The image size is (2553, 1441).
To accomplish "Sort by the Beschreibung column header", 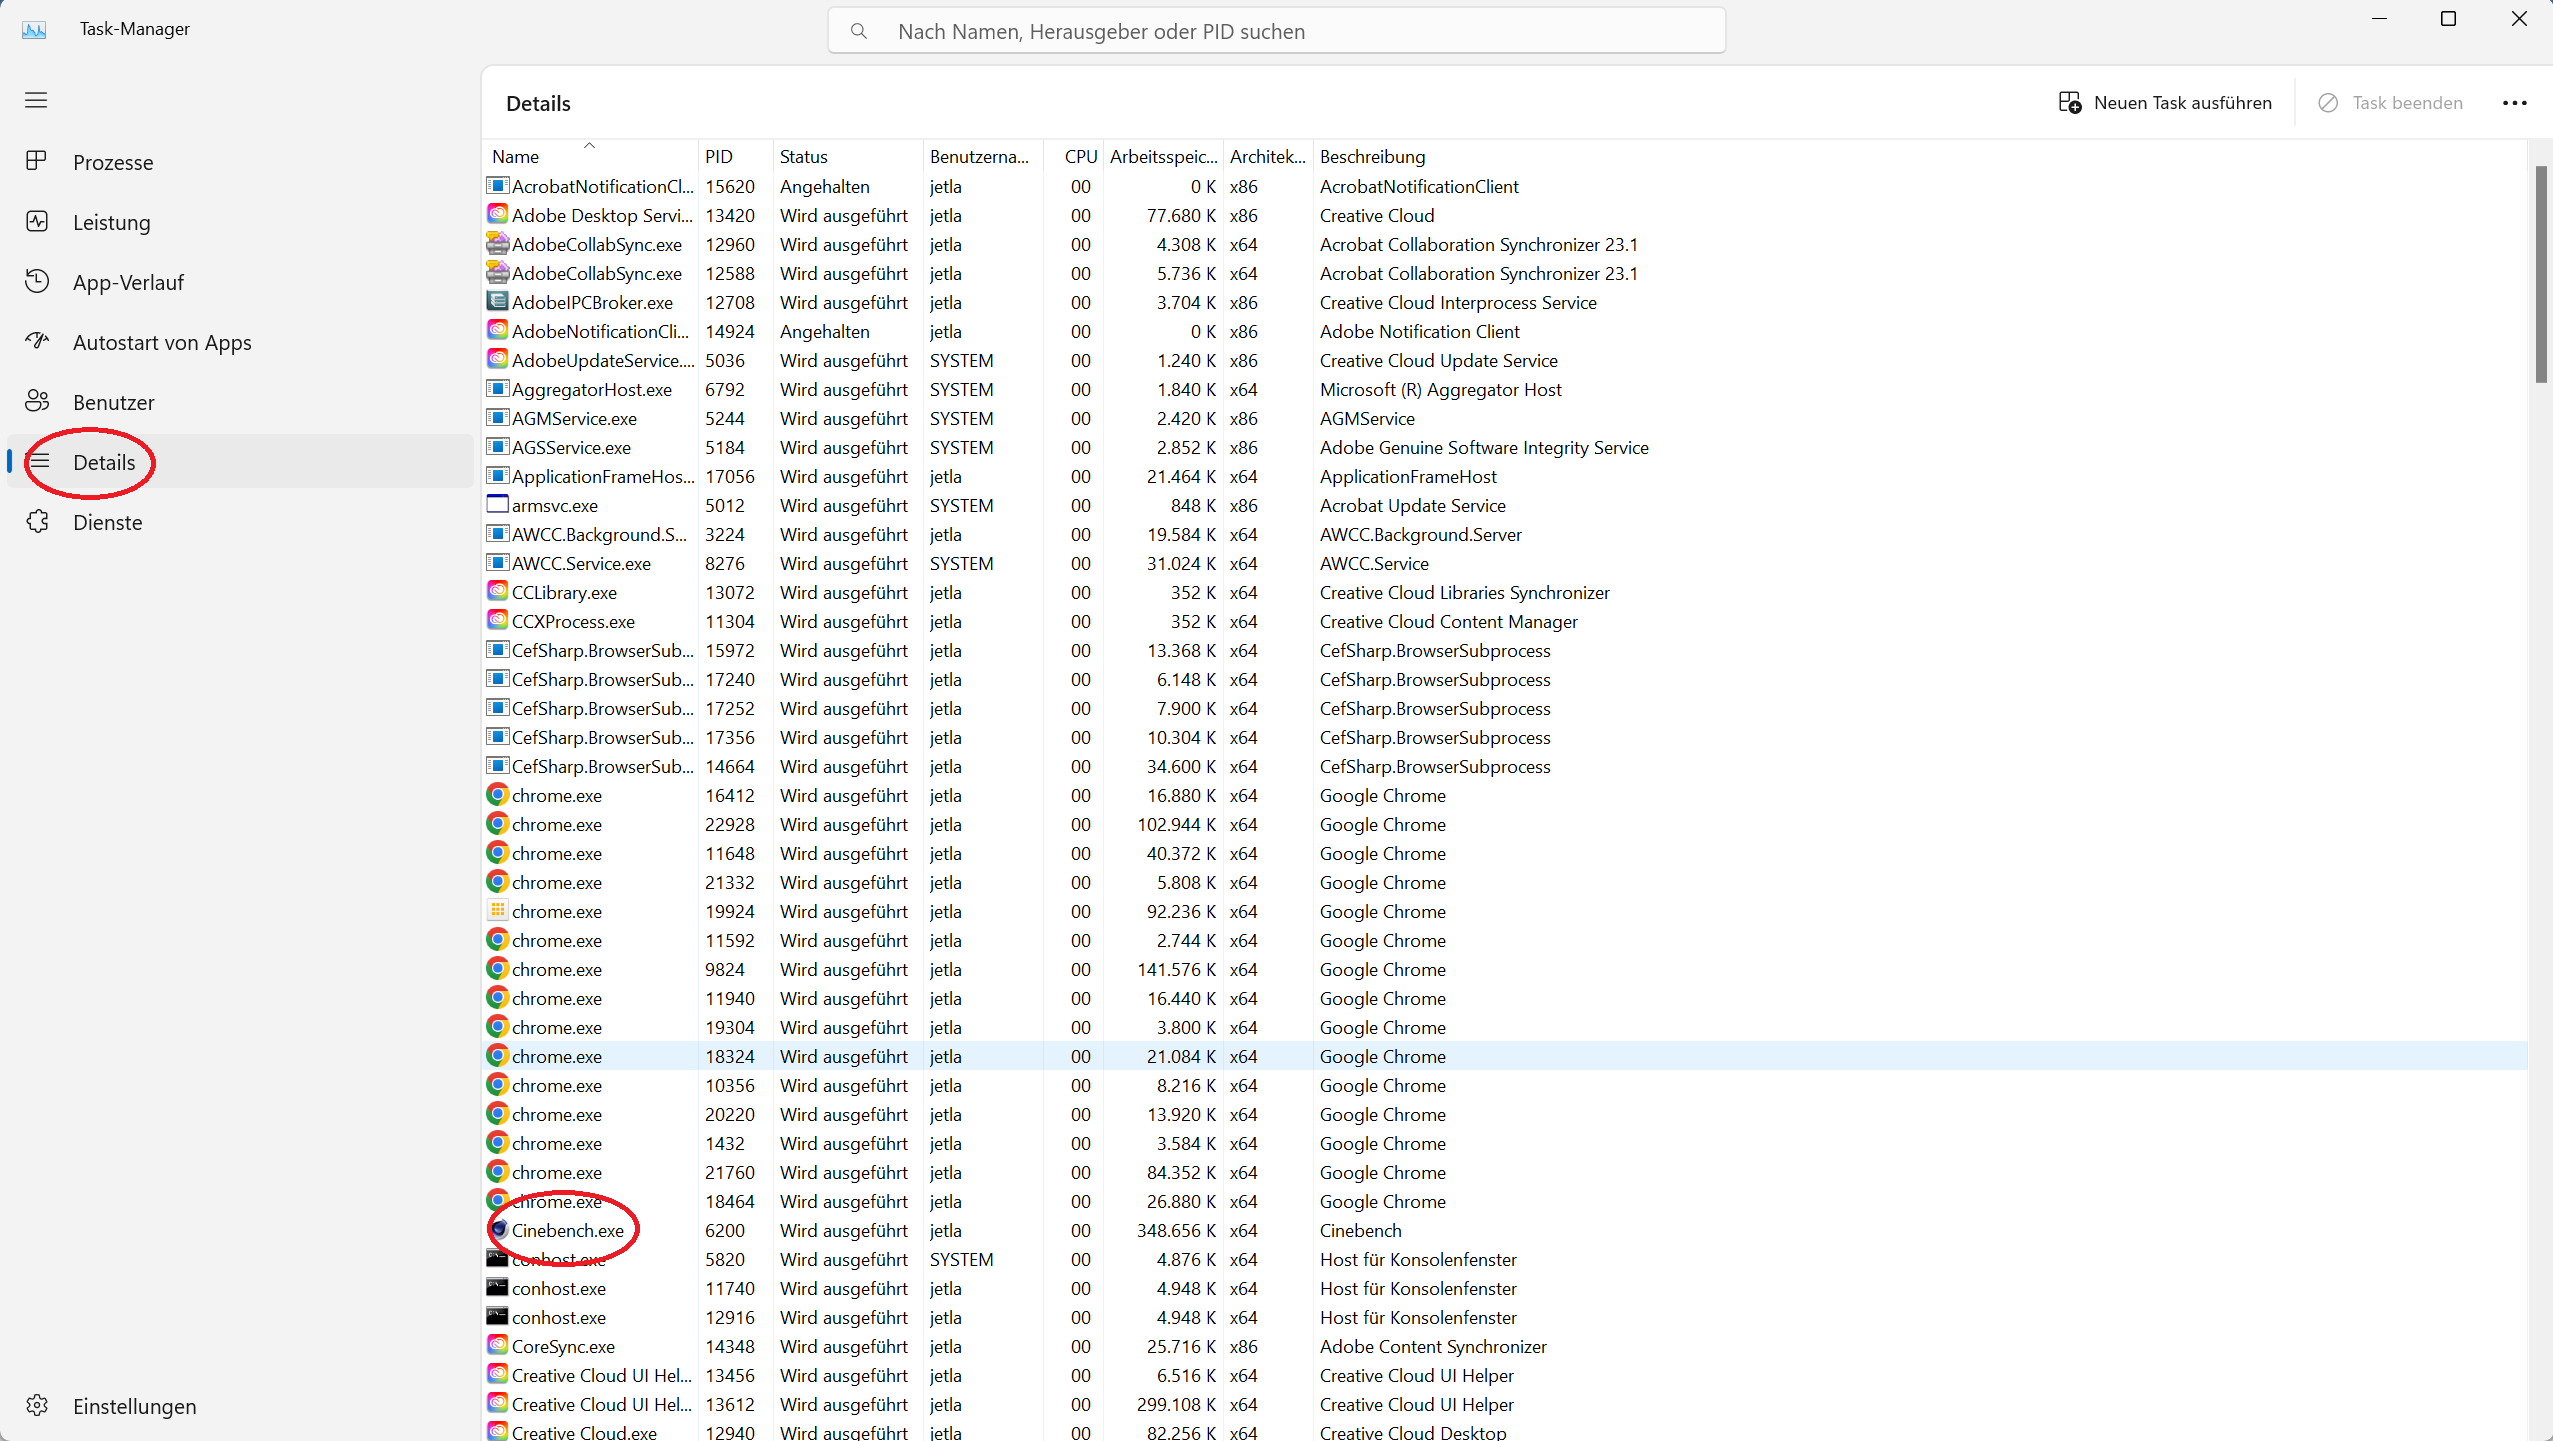I will click(1372, 156).
